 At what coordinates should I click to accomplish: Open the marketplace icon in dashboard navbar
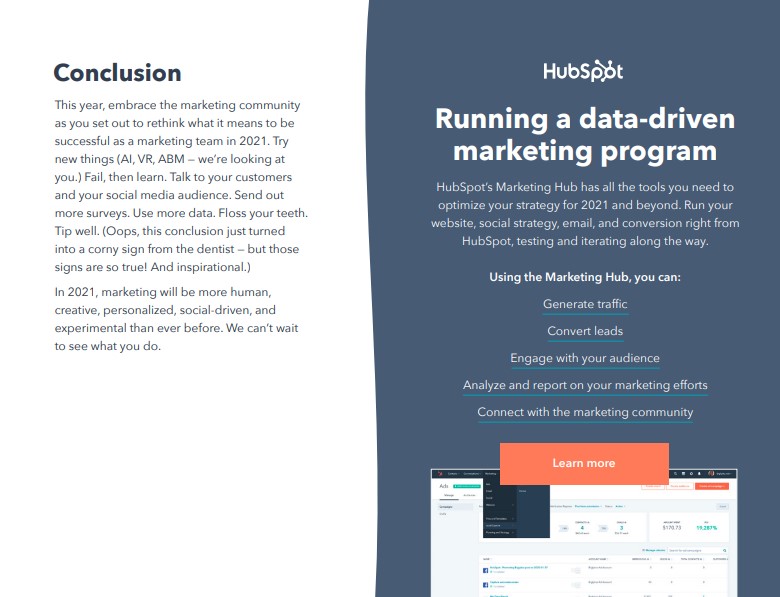coord(685,473)
